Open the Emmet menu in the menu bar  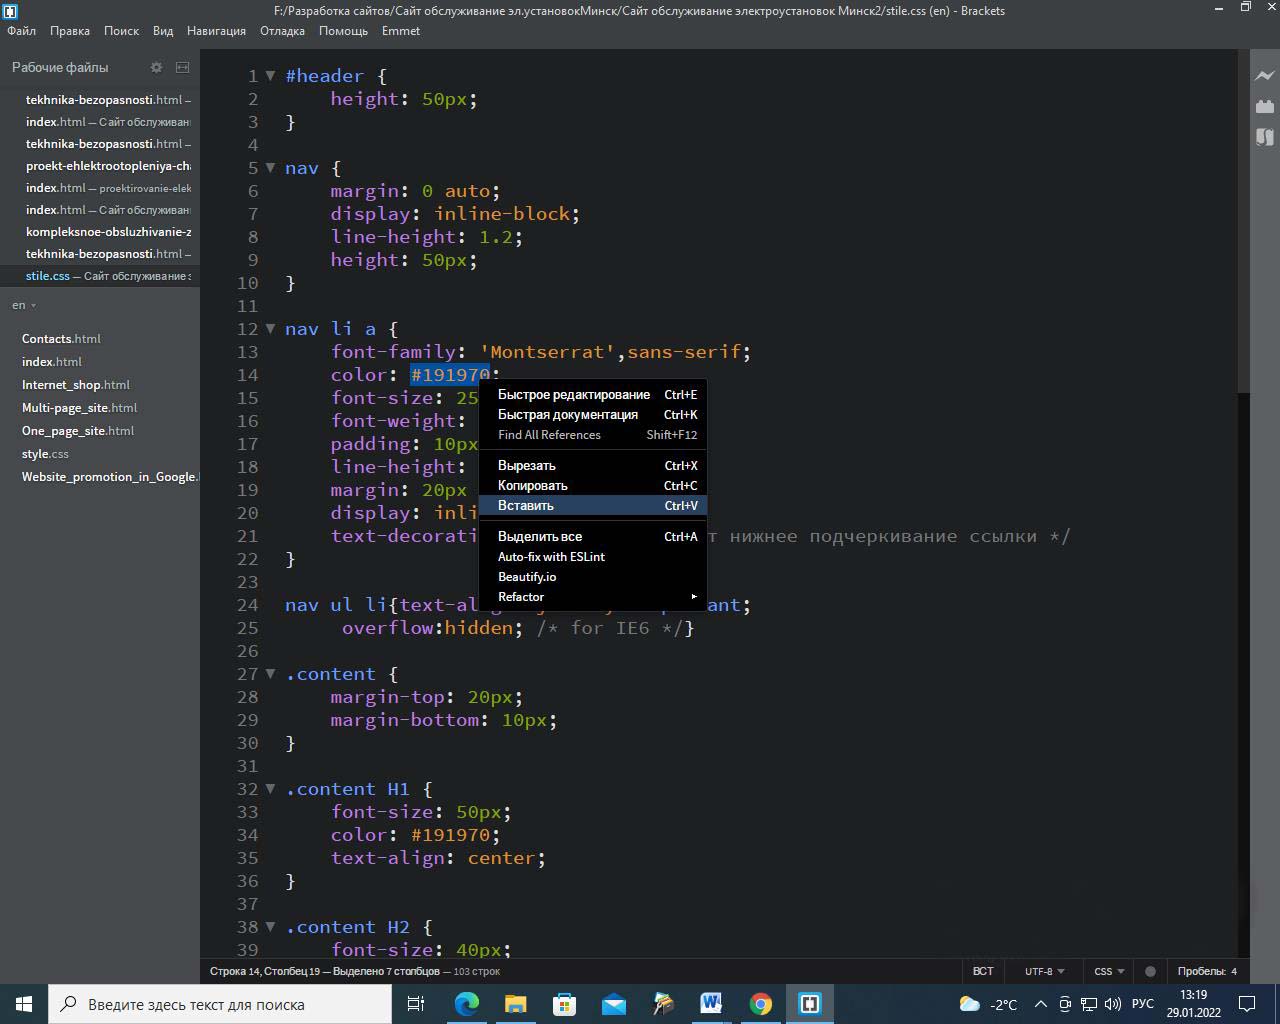pos(400,31)
